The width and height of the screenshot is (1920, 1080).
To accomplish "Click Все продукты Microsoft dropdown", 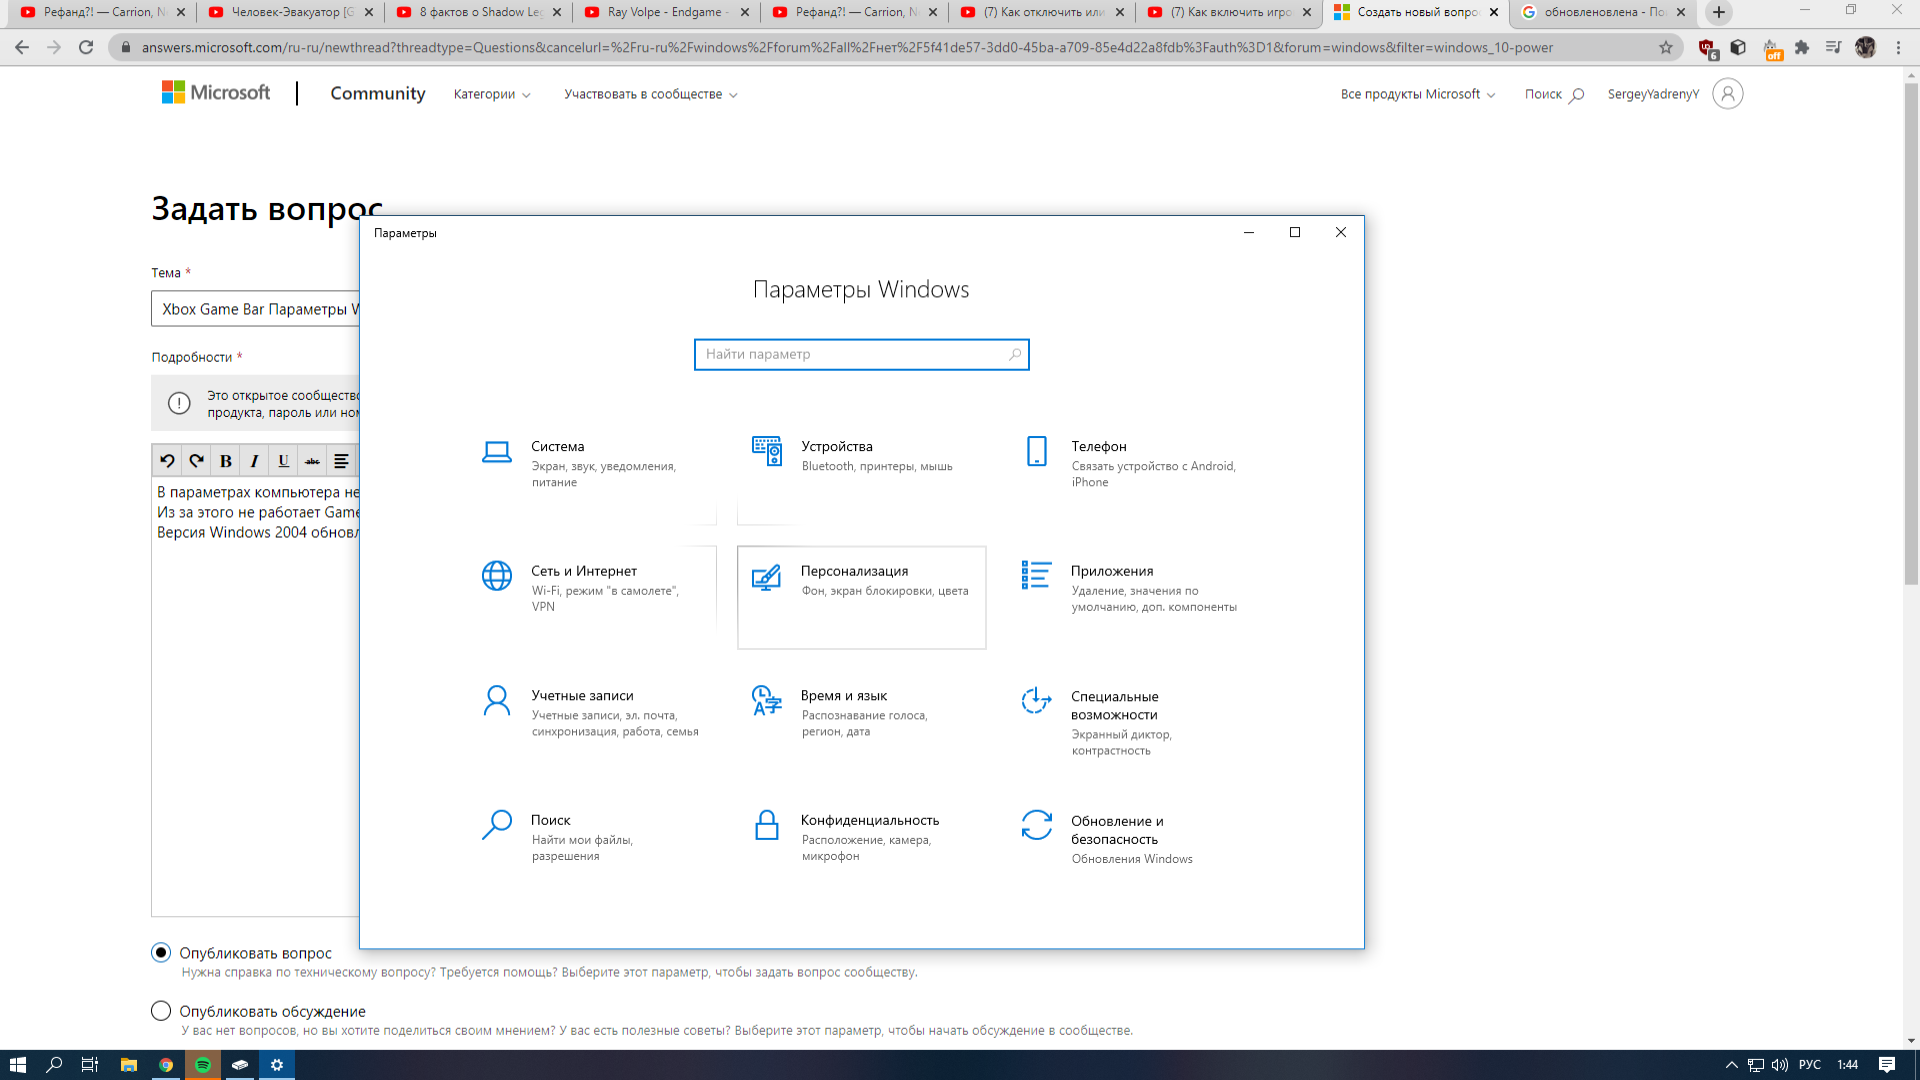I will [1418, 94].
